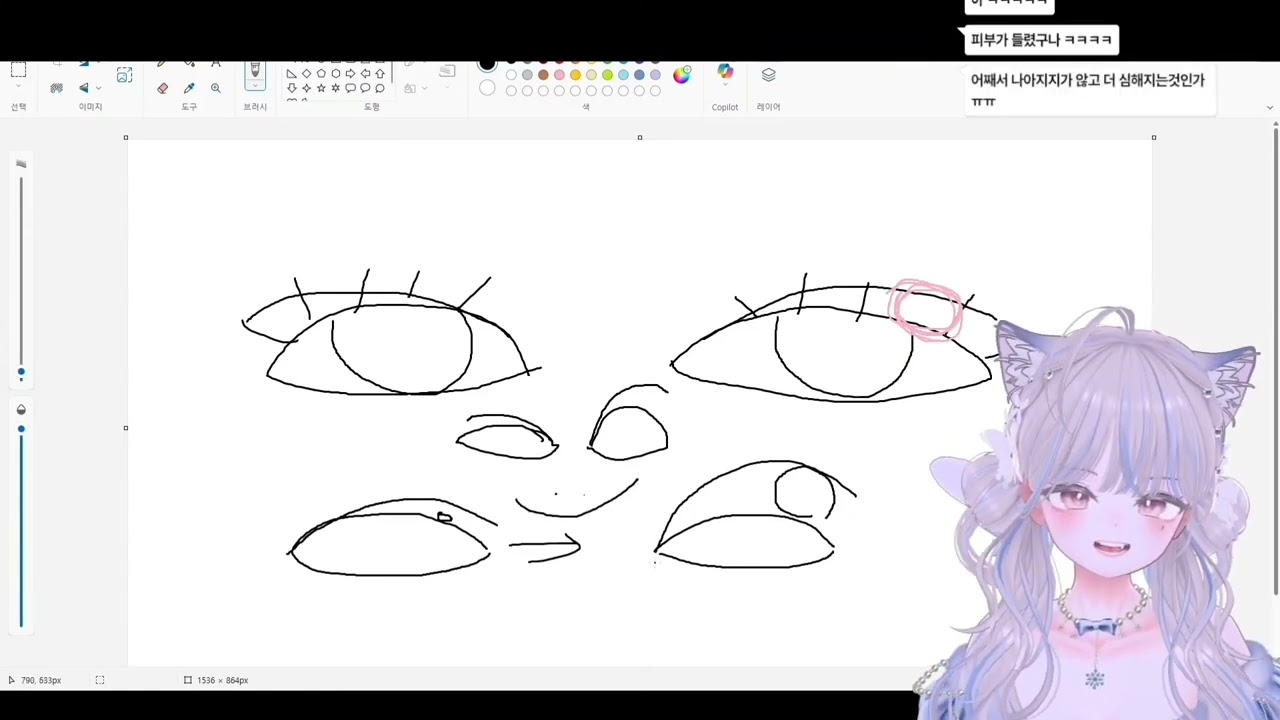Click the flip image icon
The height and width of the screenshot is (720, 1280).
pos(84,88)
